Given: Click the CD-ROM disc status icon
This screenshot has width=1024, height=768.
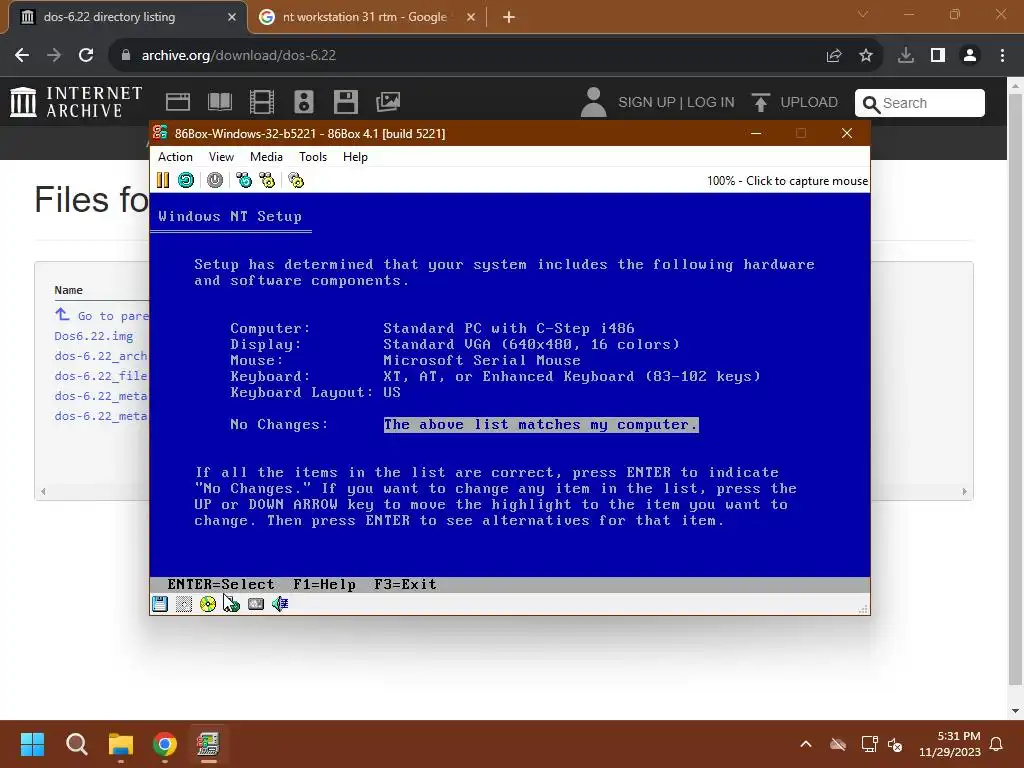Looking at the screenshot, I should click(x=208, y=604).
